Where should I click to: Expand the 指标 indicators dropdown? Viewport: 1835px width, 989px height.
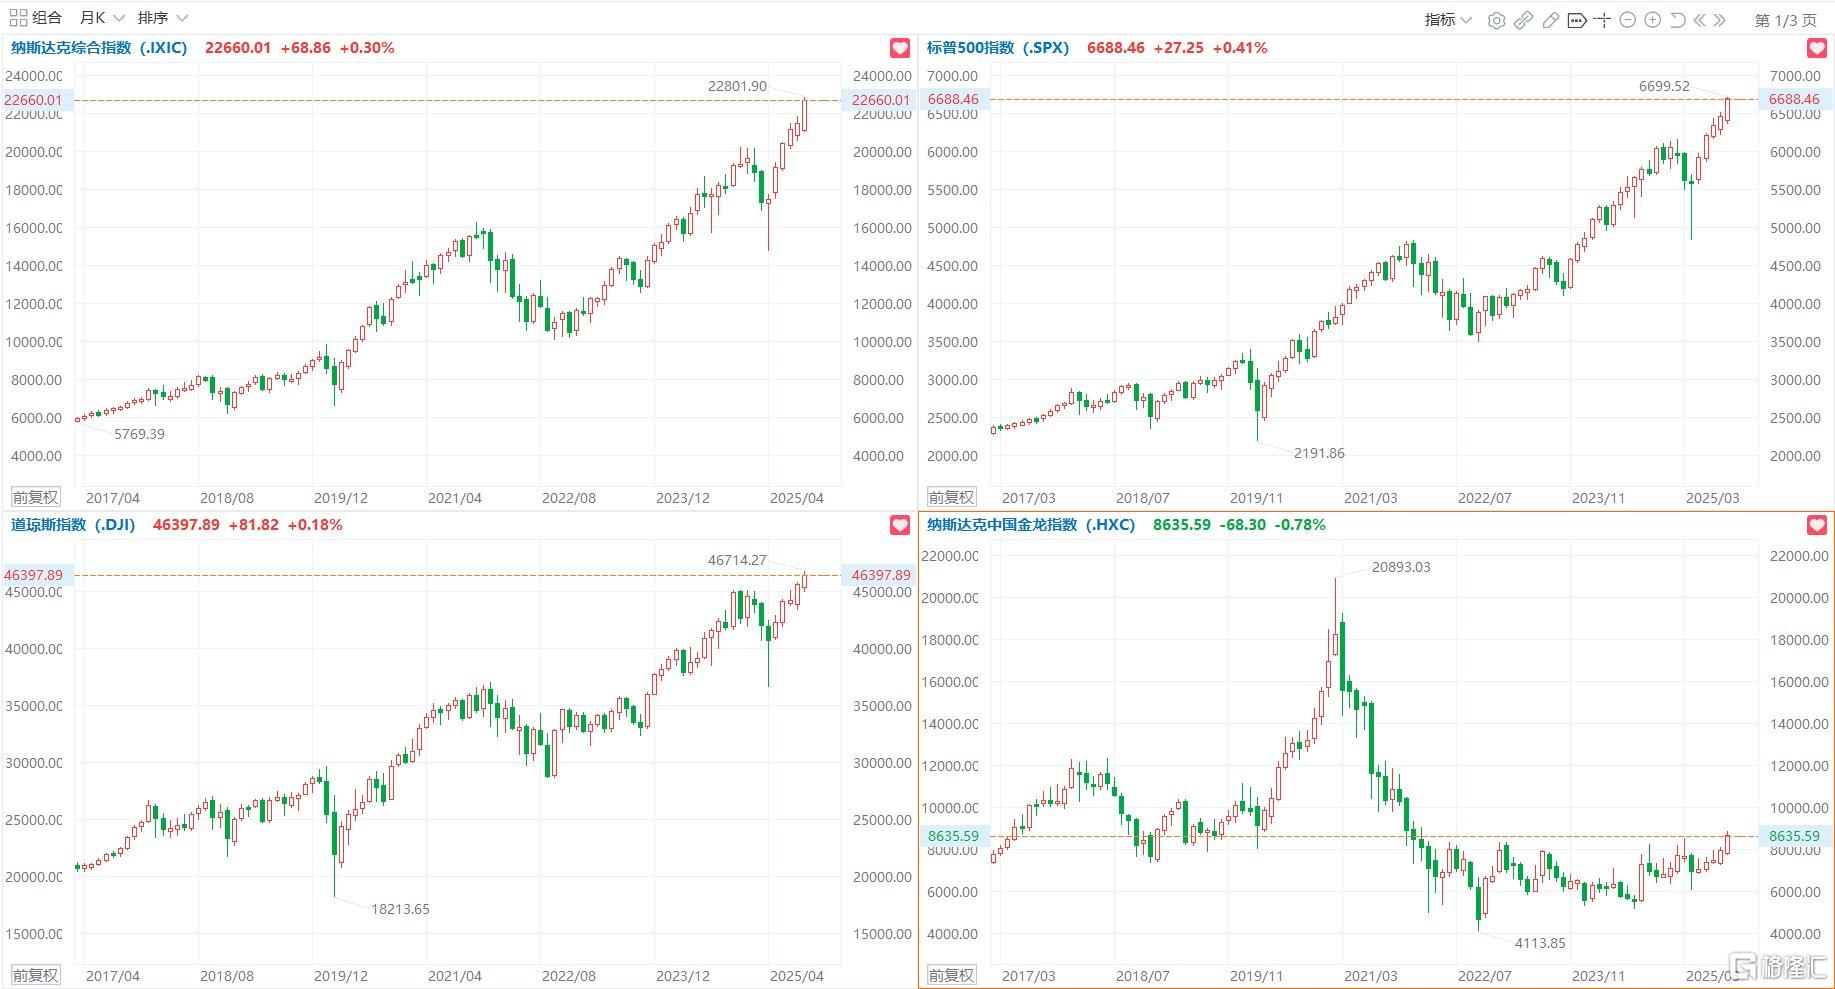click(1448, 20)
